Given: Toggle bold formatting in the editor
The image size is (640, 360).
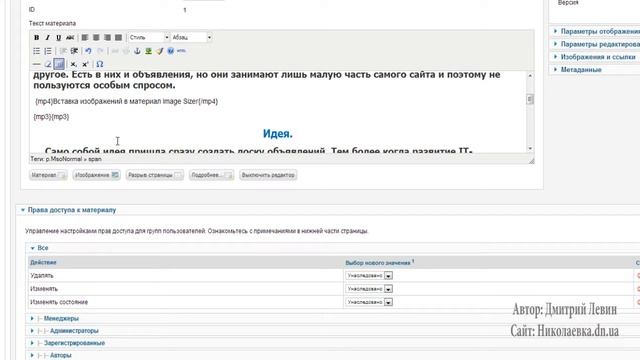Looking at the screenshot, I should 36,38.
